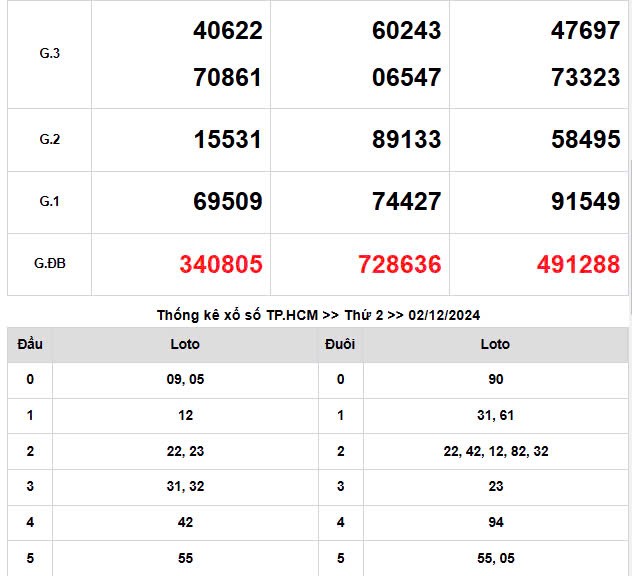Select Đầu loto cell 42
This screenshot has width=632, height=576.
point(185,522)
